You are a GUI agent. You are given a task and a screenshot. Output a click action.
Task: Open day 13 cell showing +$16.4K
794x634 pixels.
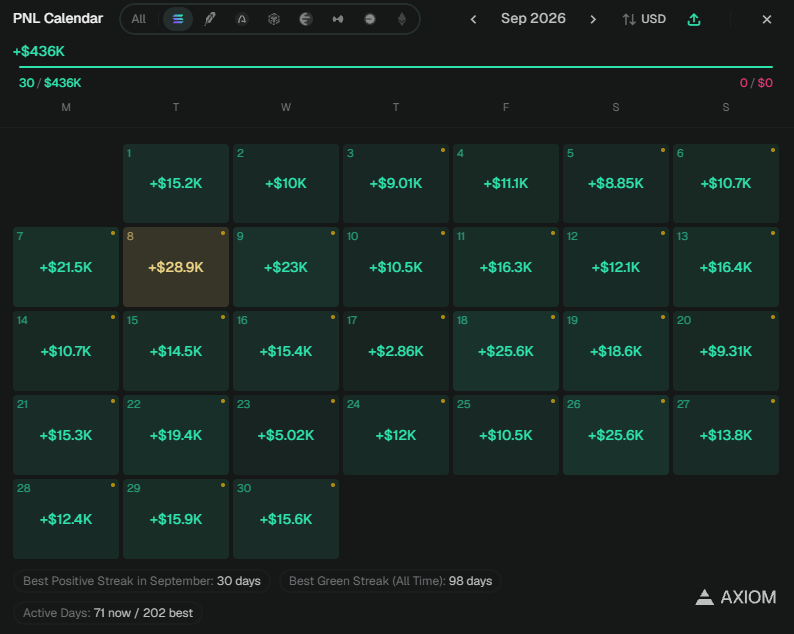click(726, 267)
